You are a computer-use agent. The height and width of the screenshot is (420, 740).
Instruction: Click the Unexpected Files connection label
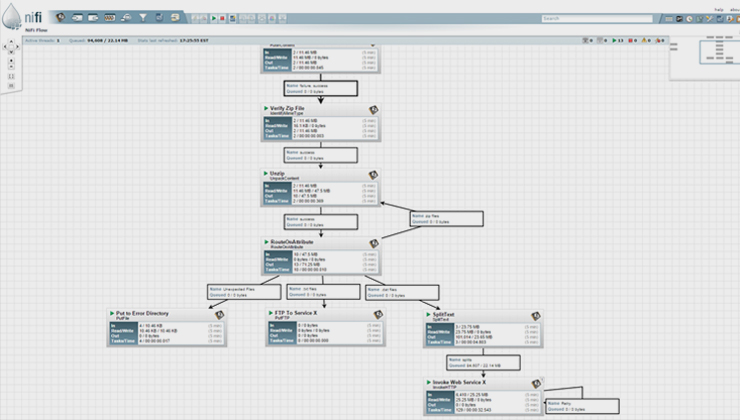(244, 292)
